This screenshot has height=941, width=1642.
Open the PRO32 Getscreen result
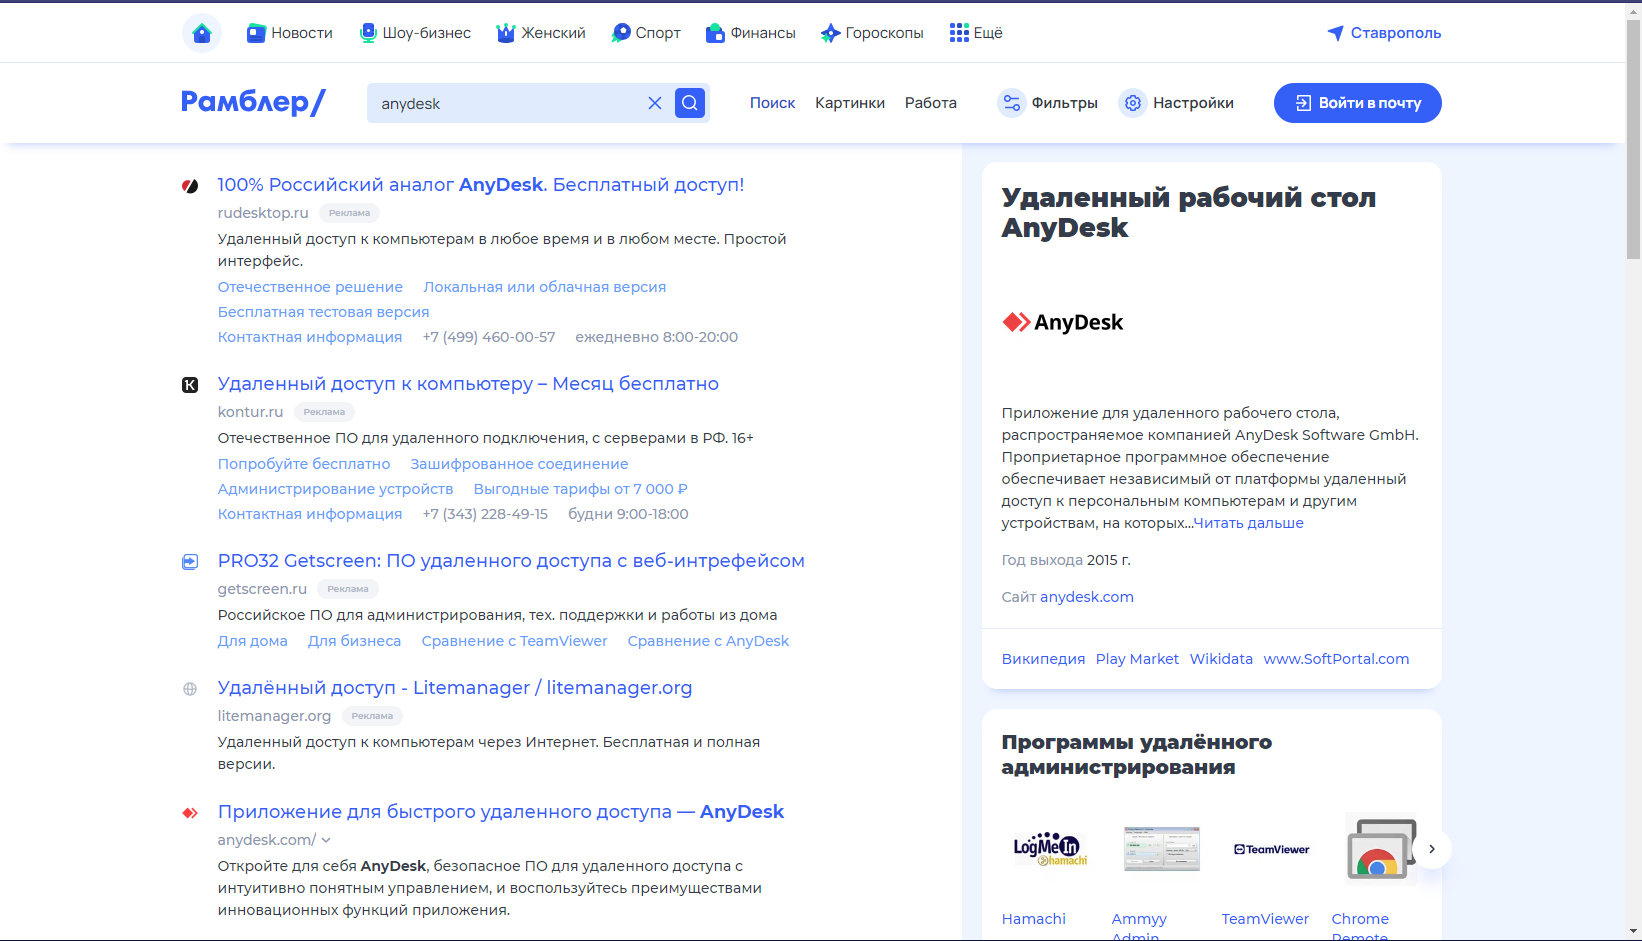[x=511, y=561]
